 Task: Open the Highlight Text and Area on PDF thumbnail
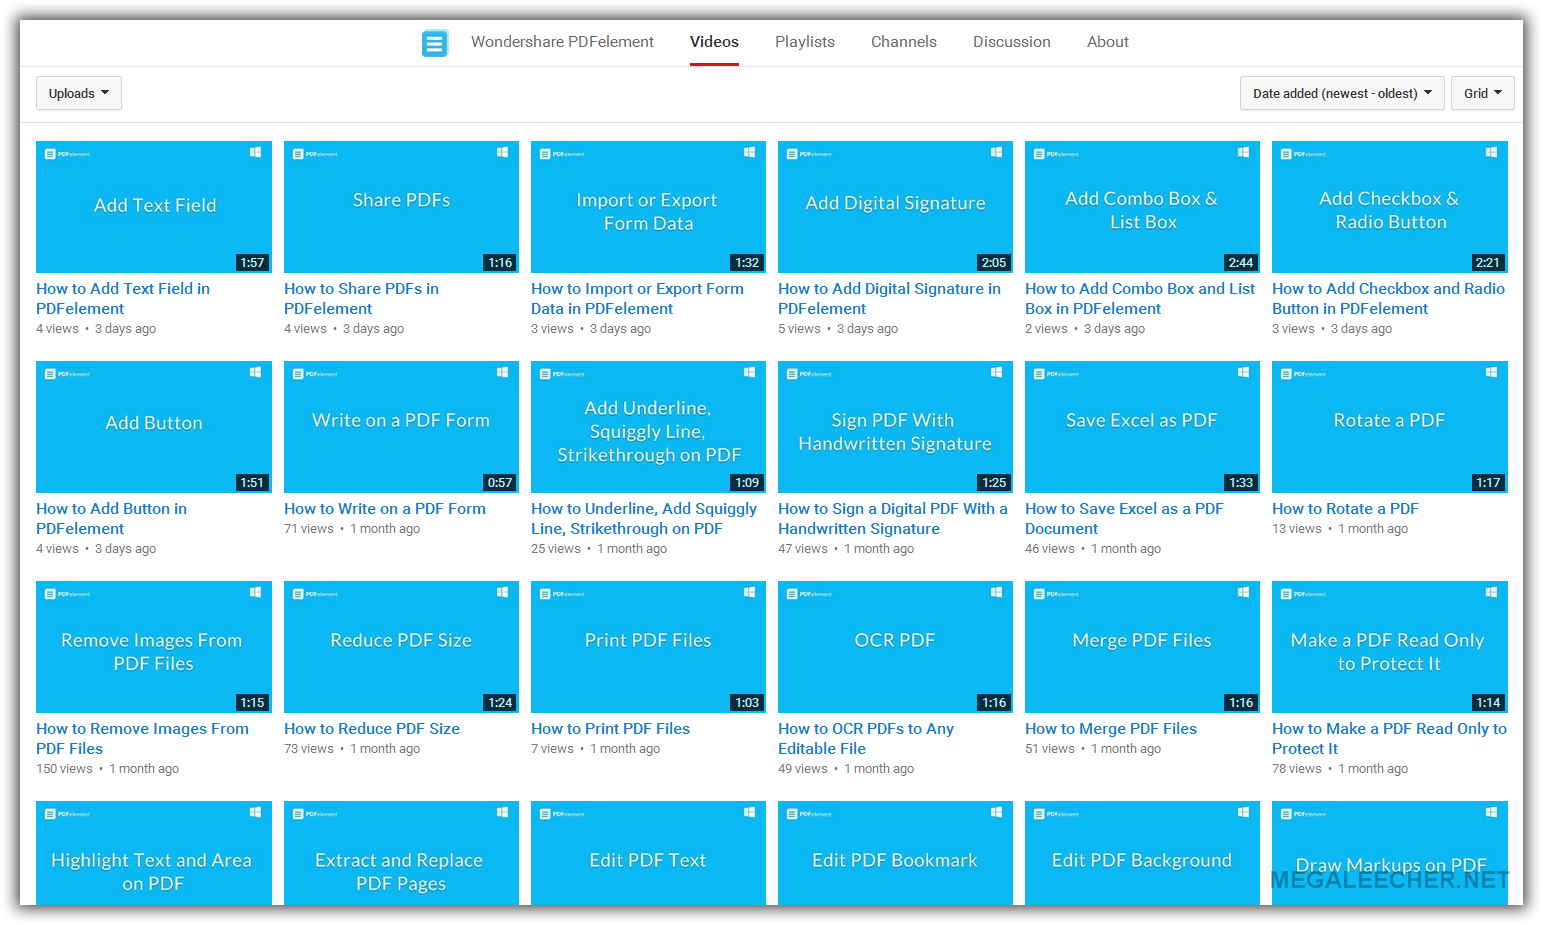pyautogui.click(x=154, y=853)
